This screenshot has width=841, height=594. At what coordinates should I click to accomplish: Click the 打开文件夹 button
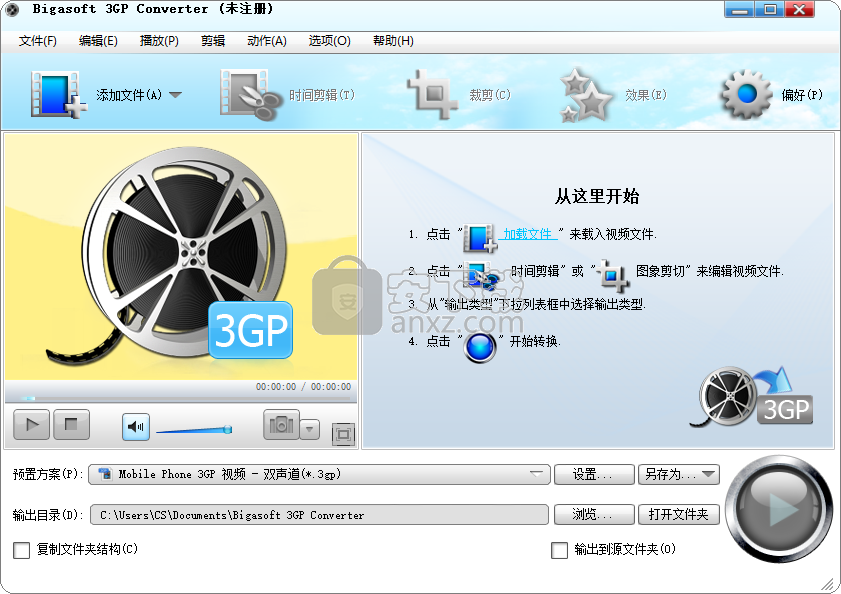(x=678, y=515)
